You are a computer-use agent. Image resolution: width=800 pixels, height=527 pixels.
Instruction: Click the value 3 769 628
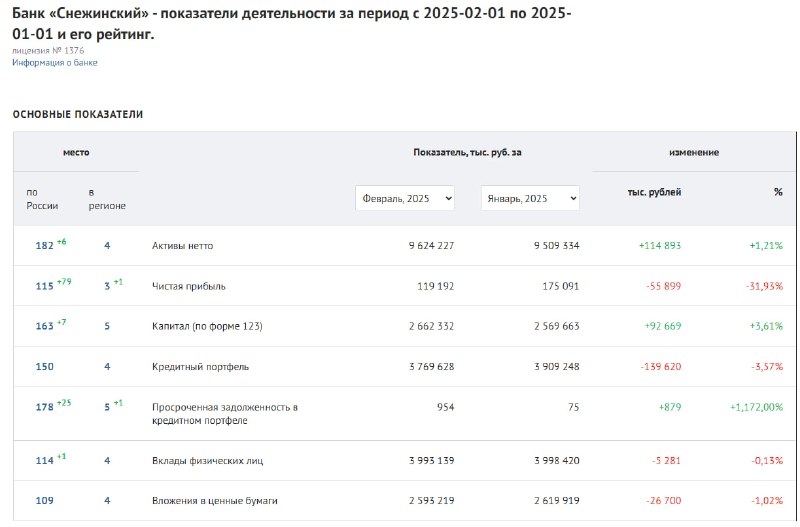[x=431, y=366]
